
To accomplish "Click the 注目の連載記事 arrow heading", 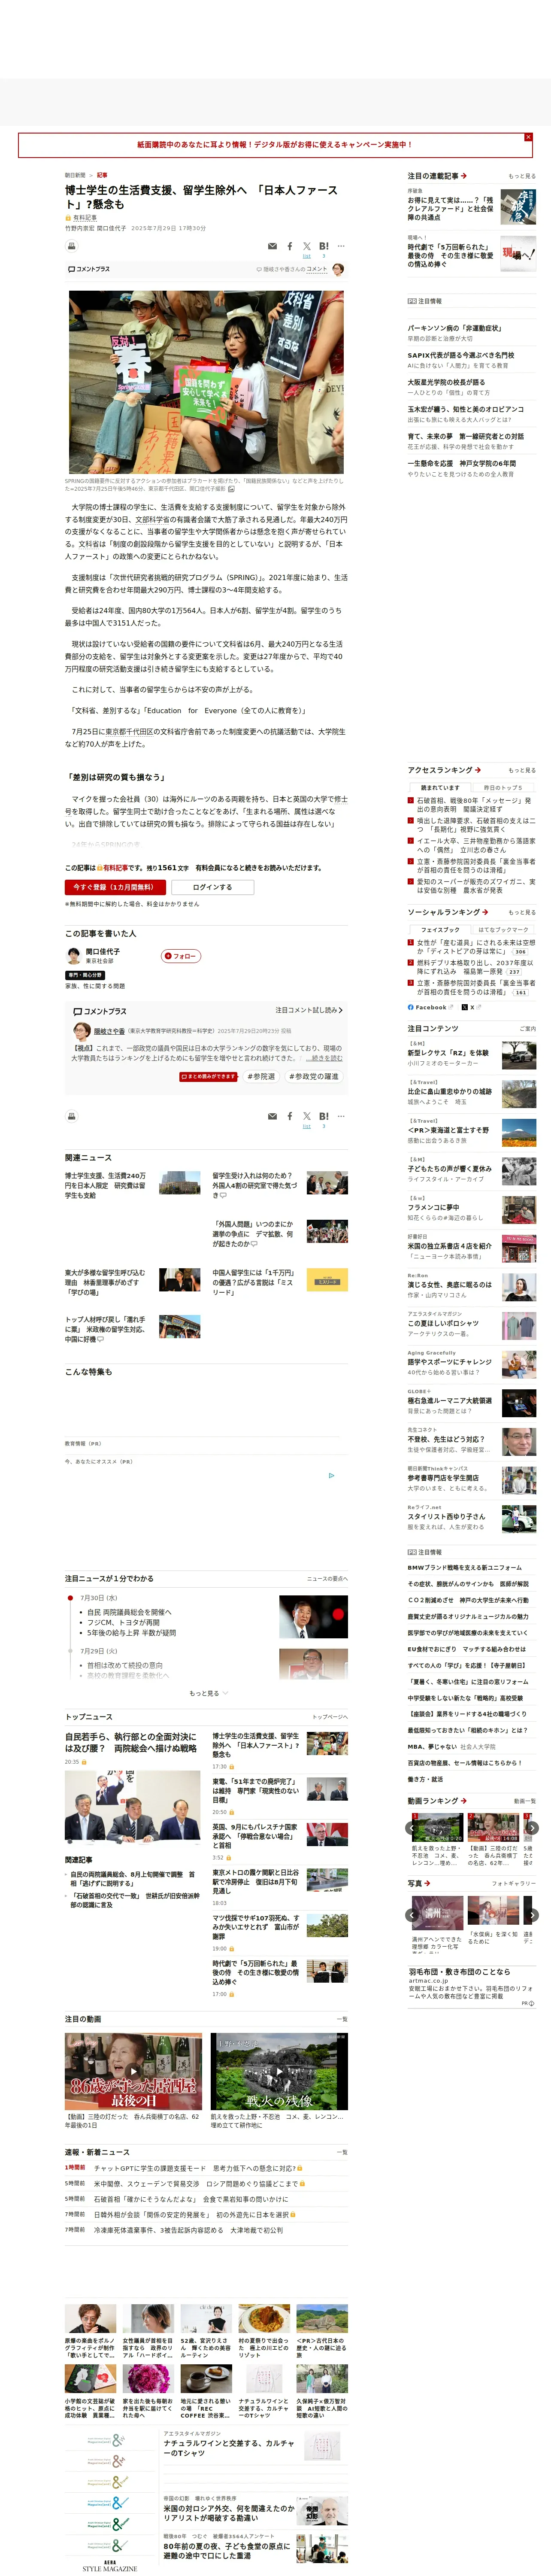I will [437, 176].
